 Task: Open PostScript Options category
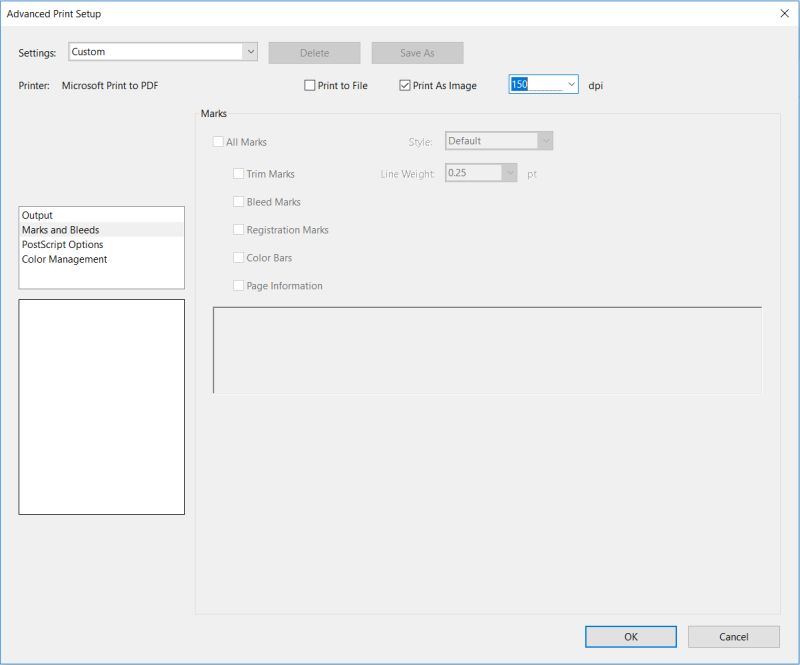click(x=102, y=244)
